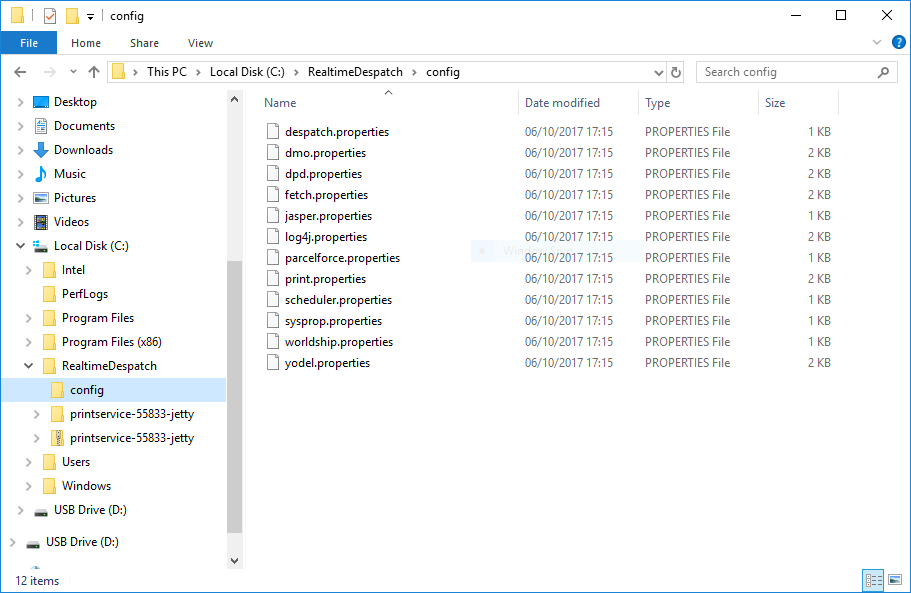
Task: Expand the Local Disk (C:) tree node
Action: coord(20,245)
